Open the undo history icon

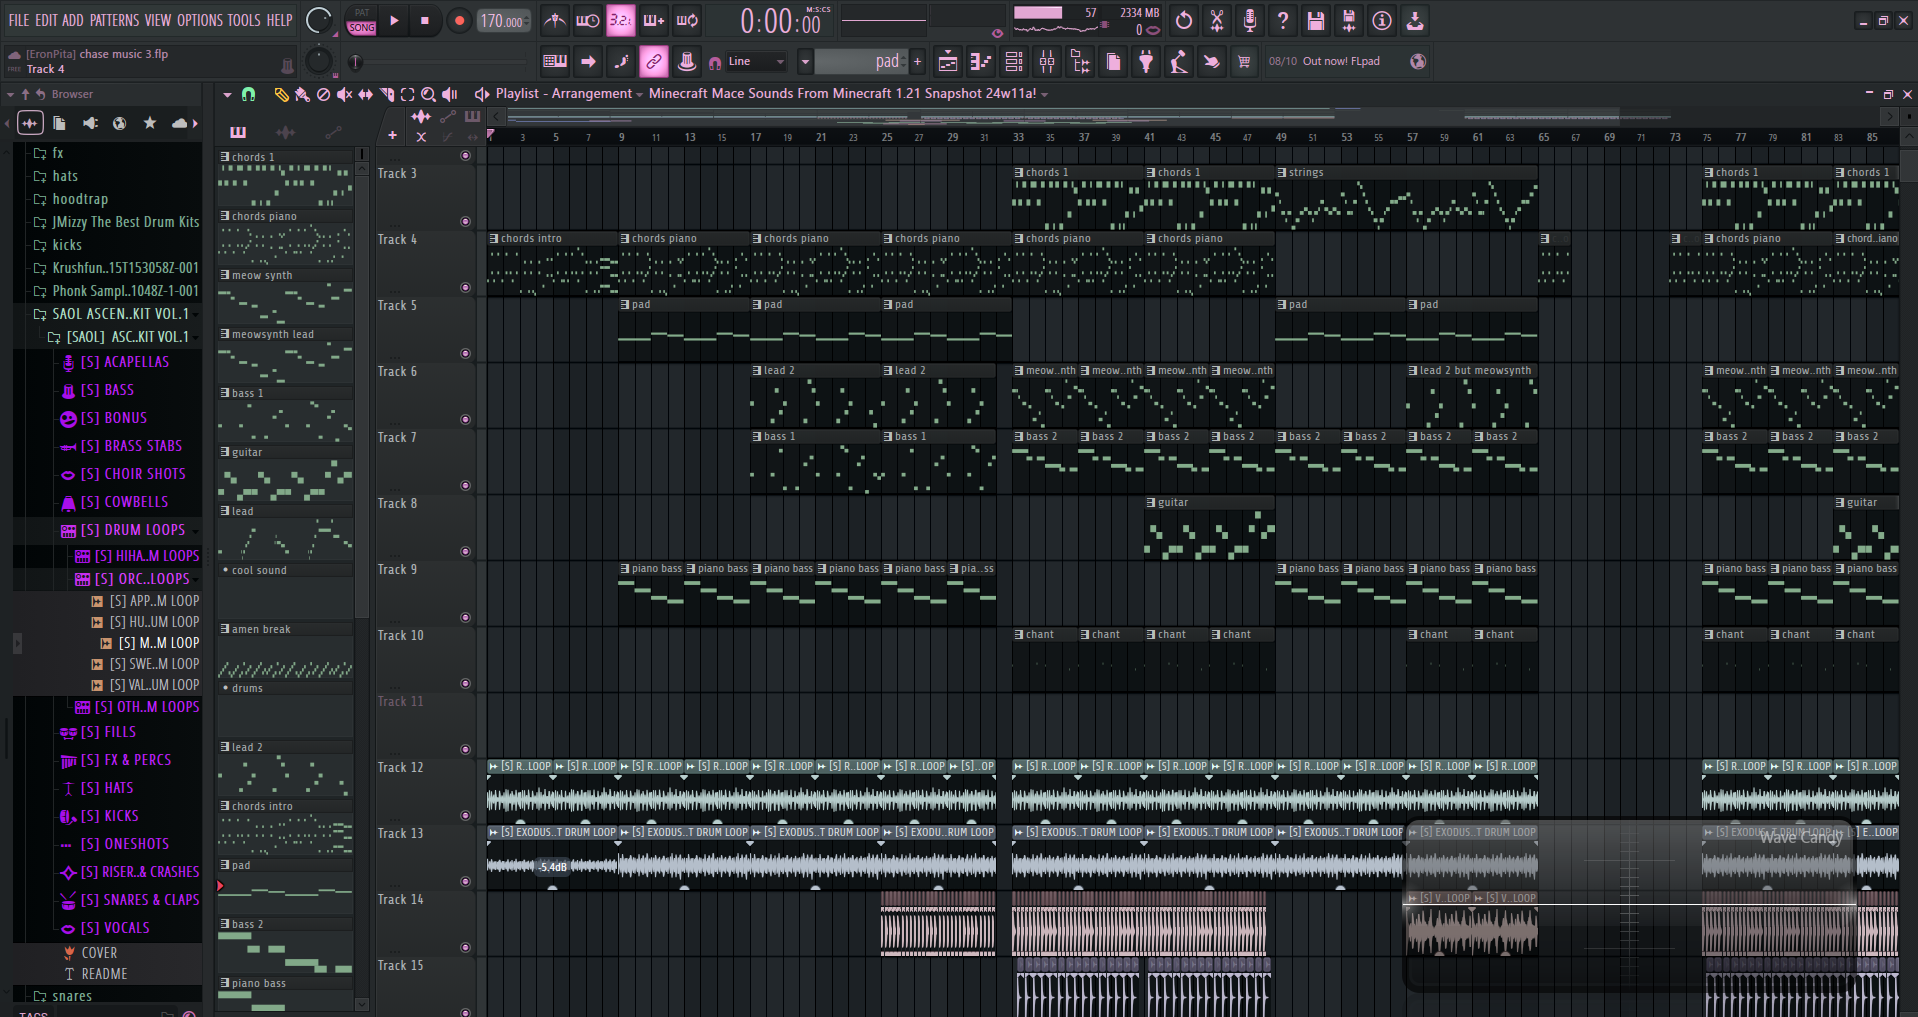click(1184, 20)
